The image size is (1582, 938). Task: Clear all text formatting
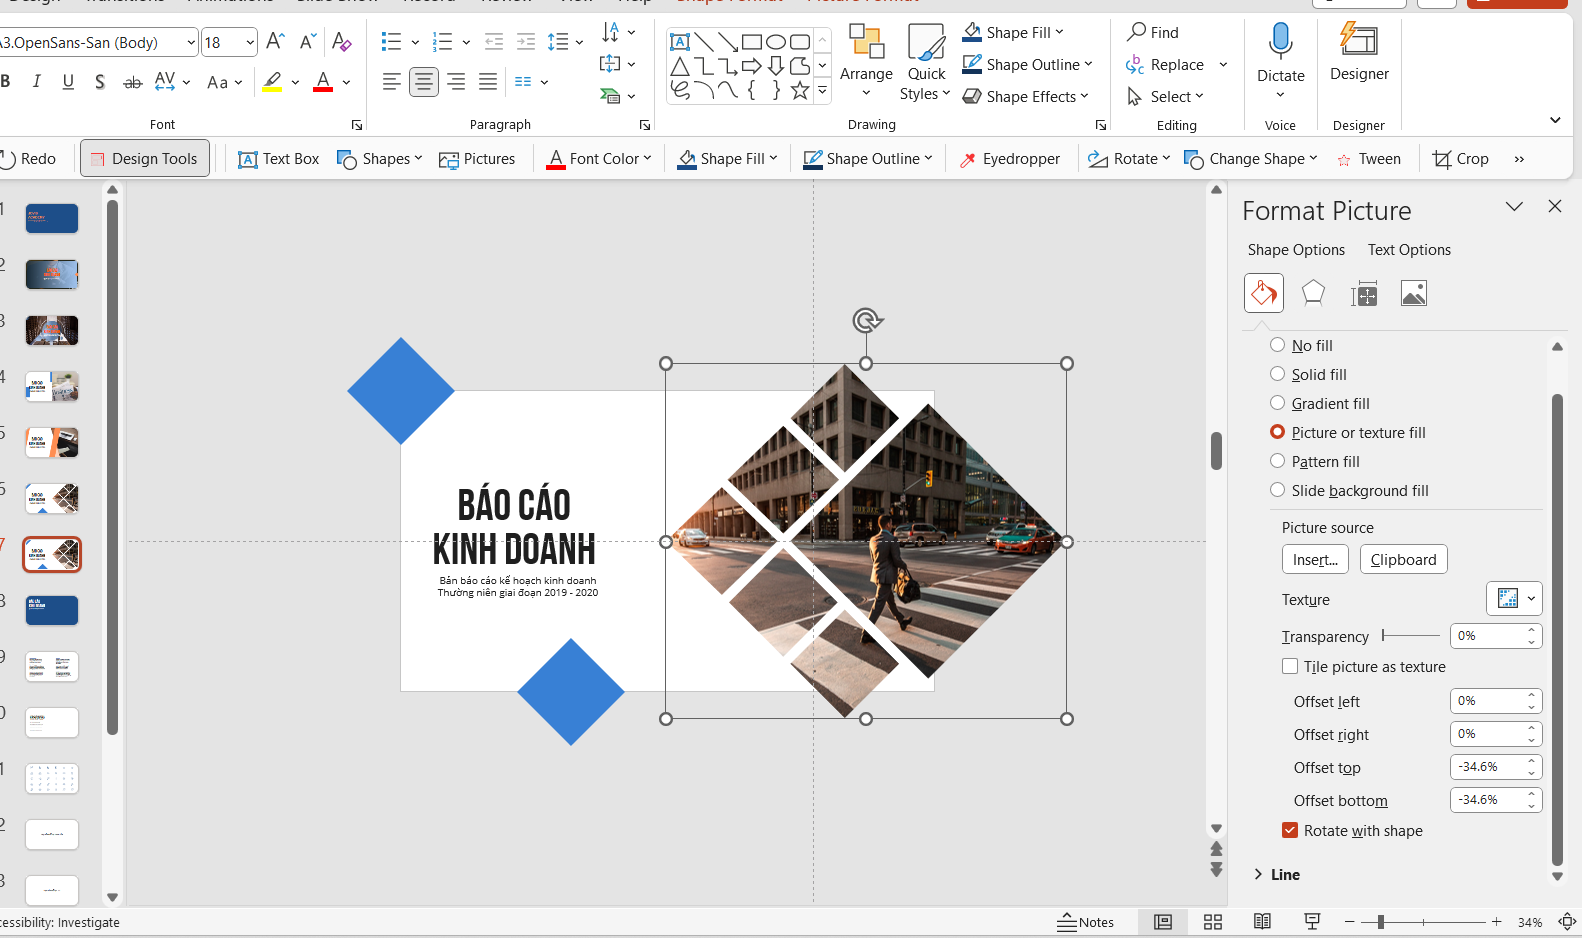click(x=341, y=42)
